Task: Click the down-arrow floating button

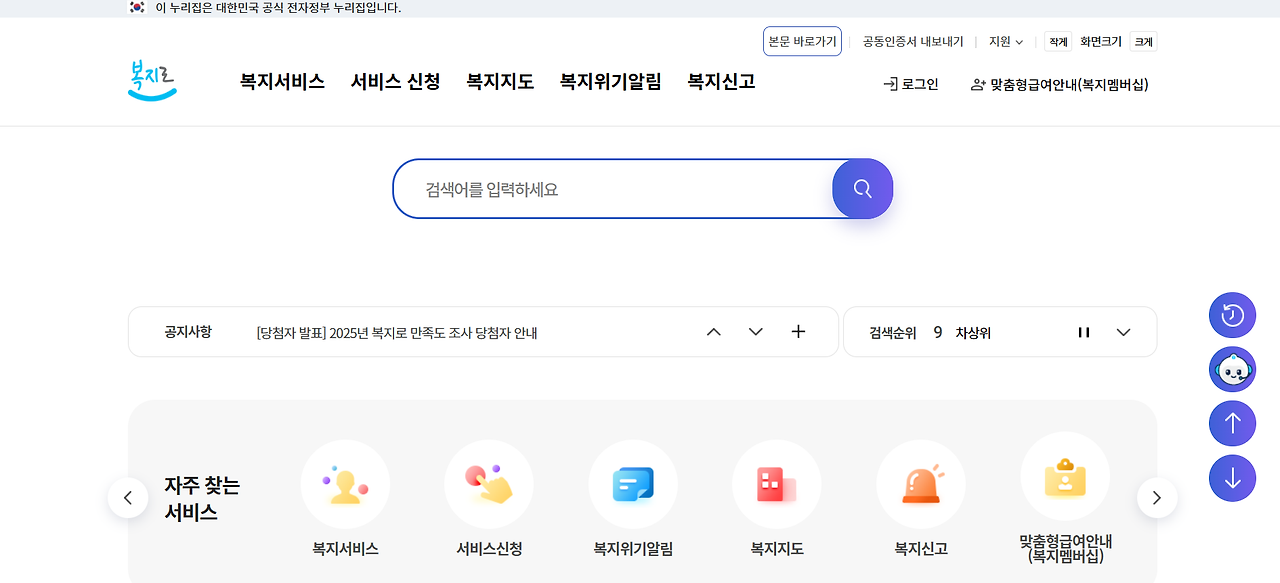Action: click(1232, 478)
